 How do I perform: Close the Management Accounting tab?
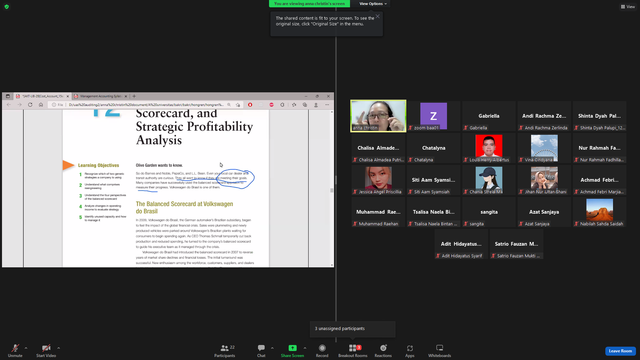tap(126, 96)
